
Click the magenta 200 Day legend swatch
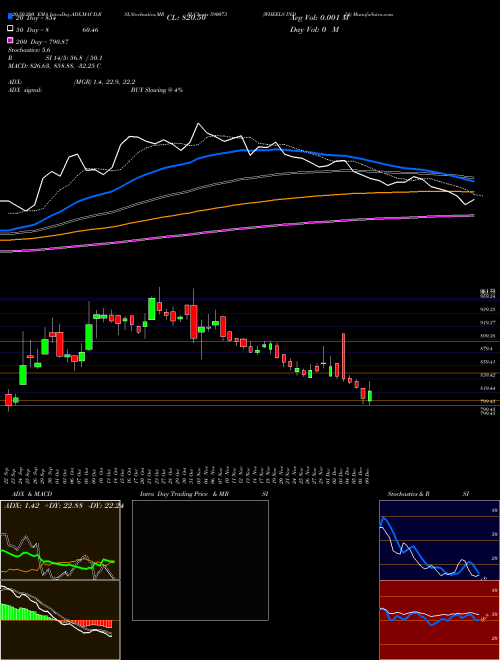10,41
